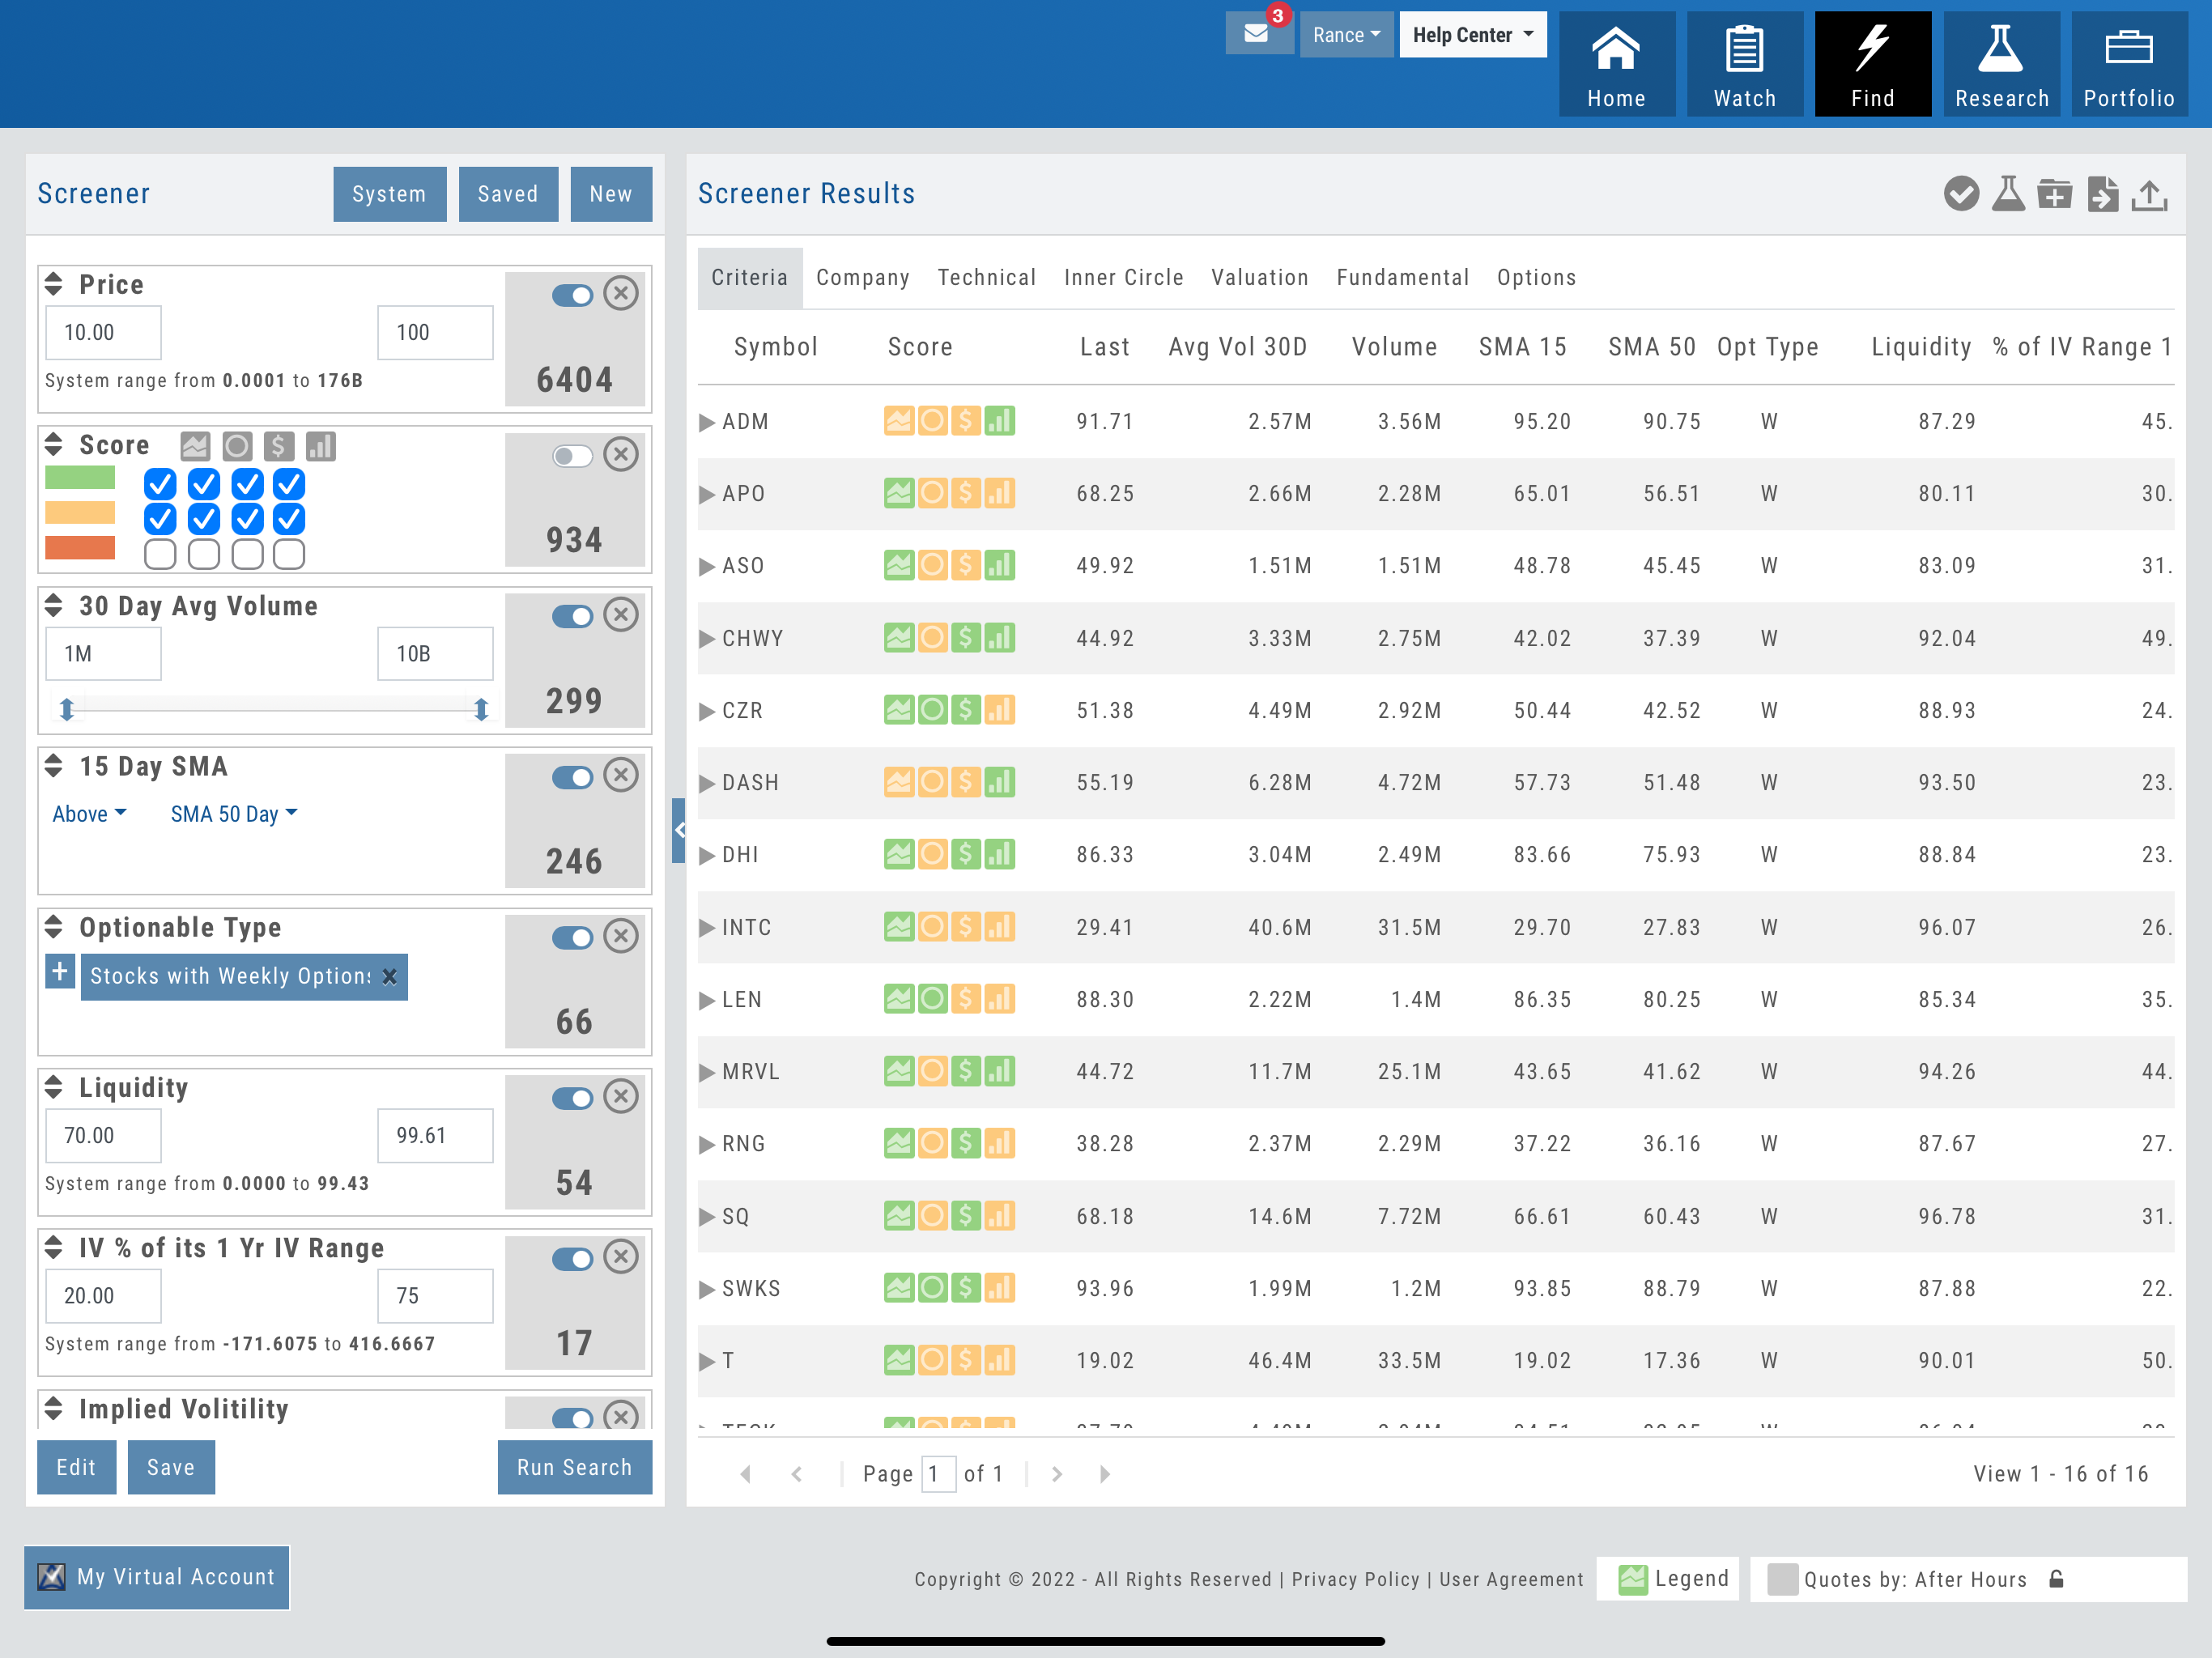Screen dimensions: 2212x1658
Task: Switch to the Technical tab
Action: click(986, 278)
